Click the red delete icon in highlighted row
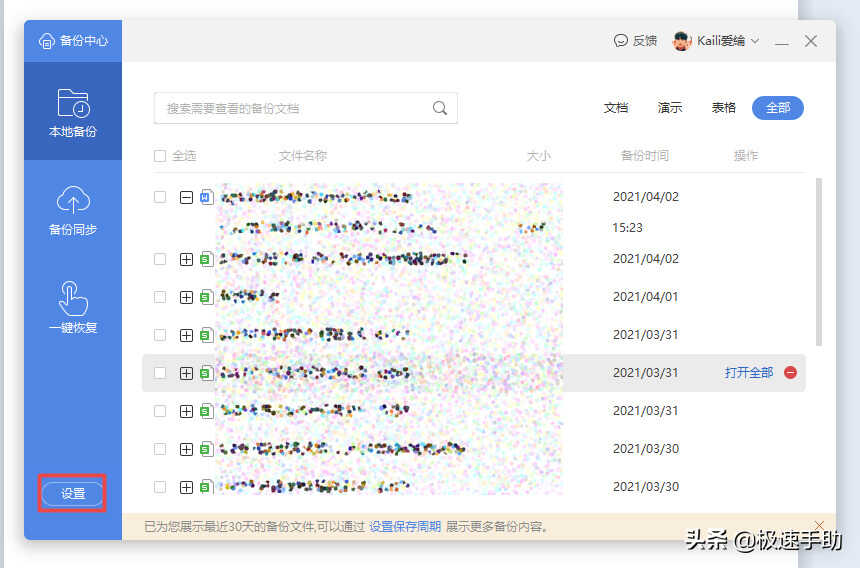This screenshot has width=860, height=568. coord(790,373)
